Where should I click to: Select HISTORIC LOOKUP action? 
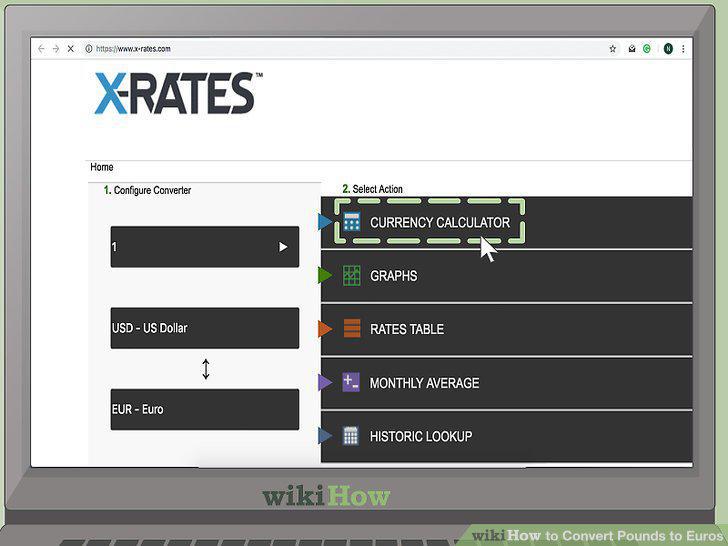click(x=506, y=436)
